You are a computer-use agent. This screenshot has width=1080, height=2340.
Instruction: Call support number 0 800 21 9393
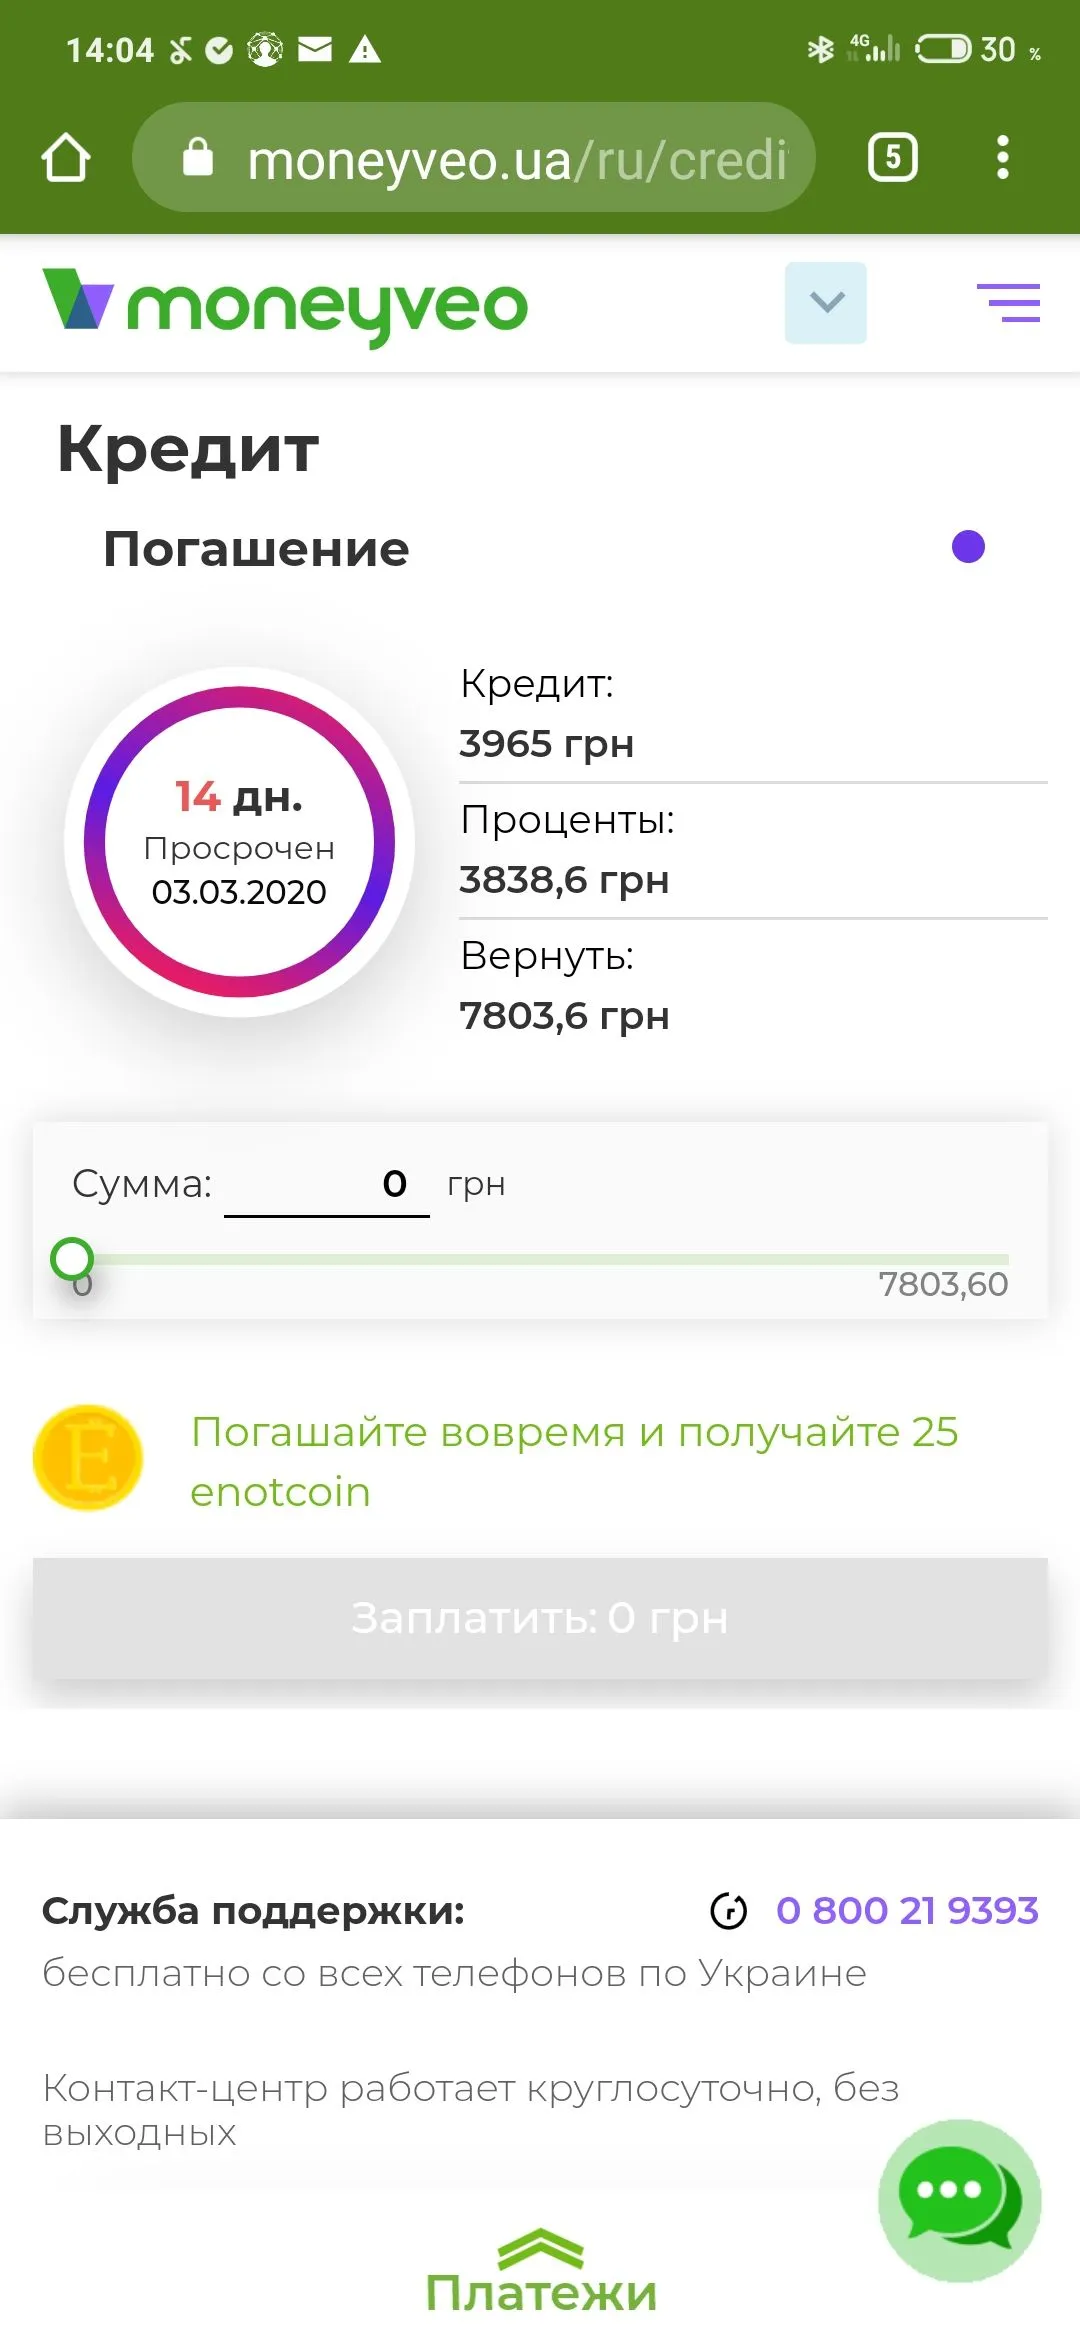[907, 1911]
